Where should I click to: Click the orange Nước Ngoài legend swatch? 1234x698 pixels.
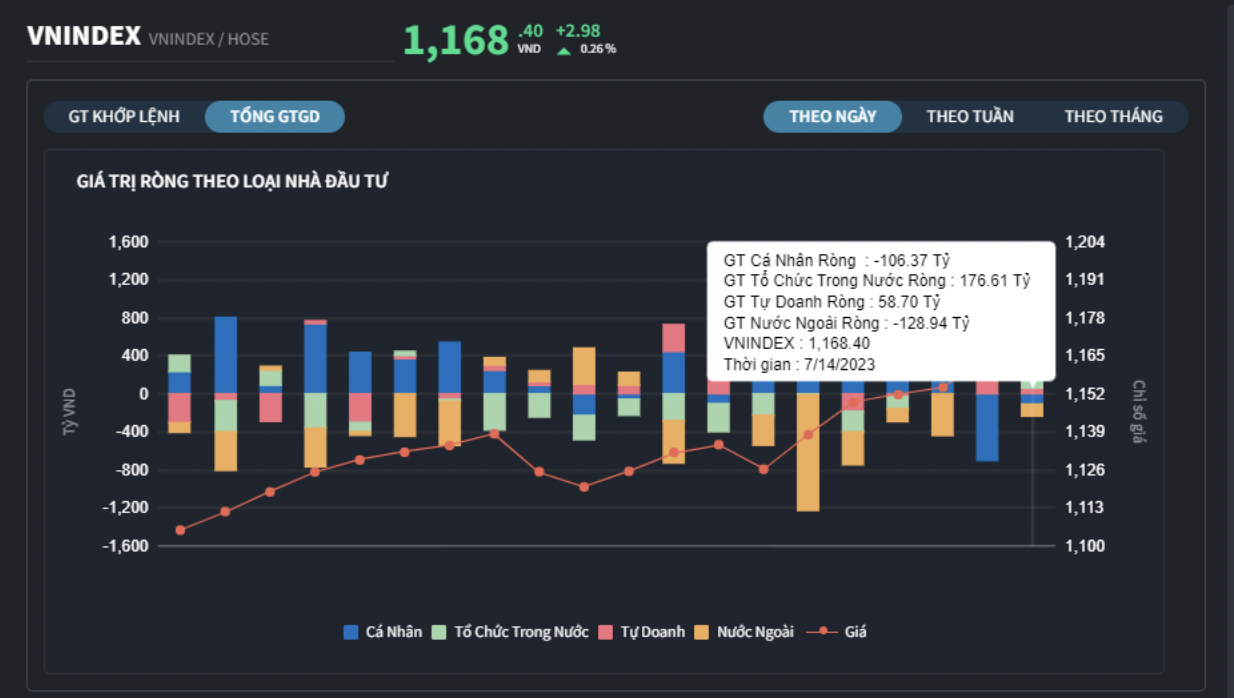701,632
